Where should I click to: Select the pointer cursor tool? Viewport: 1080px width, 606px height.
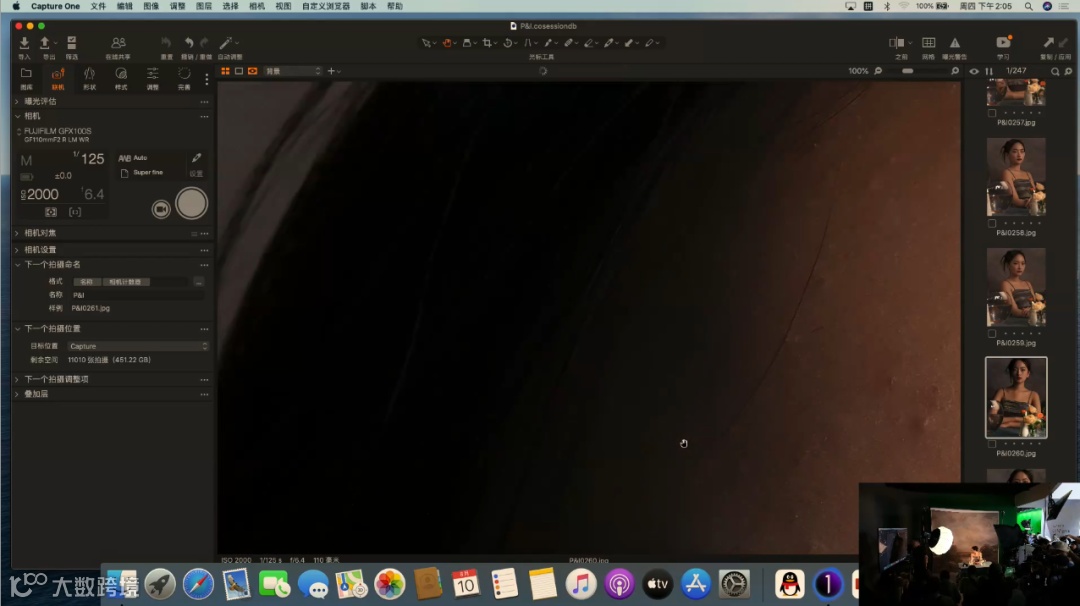426,43
